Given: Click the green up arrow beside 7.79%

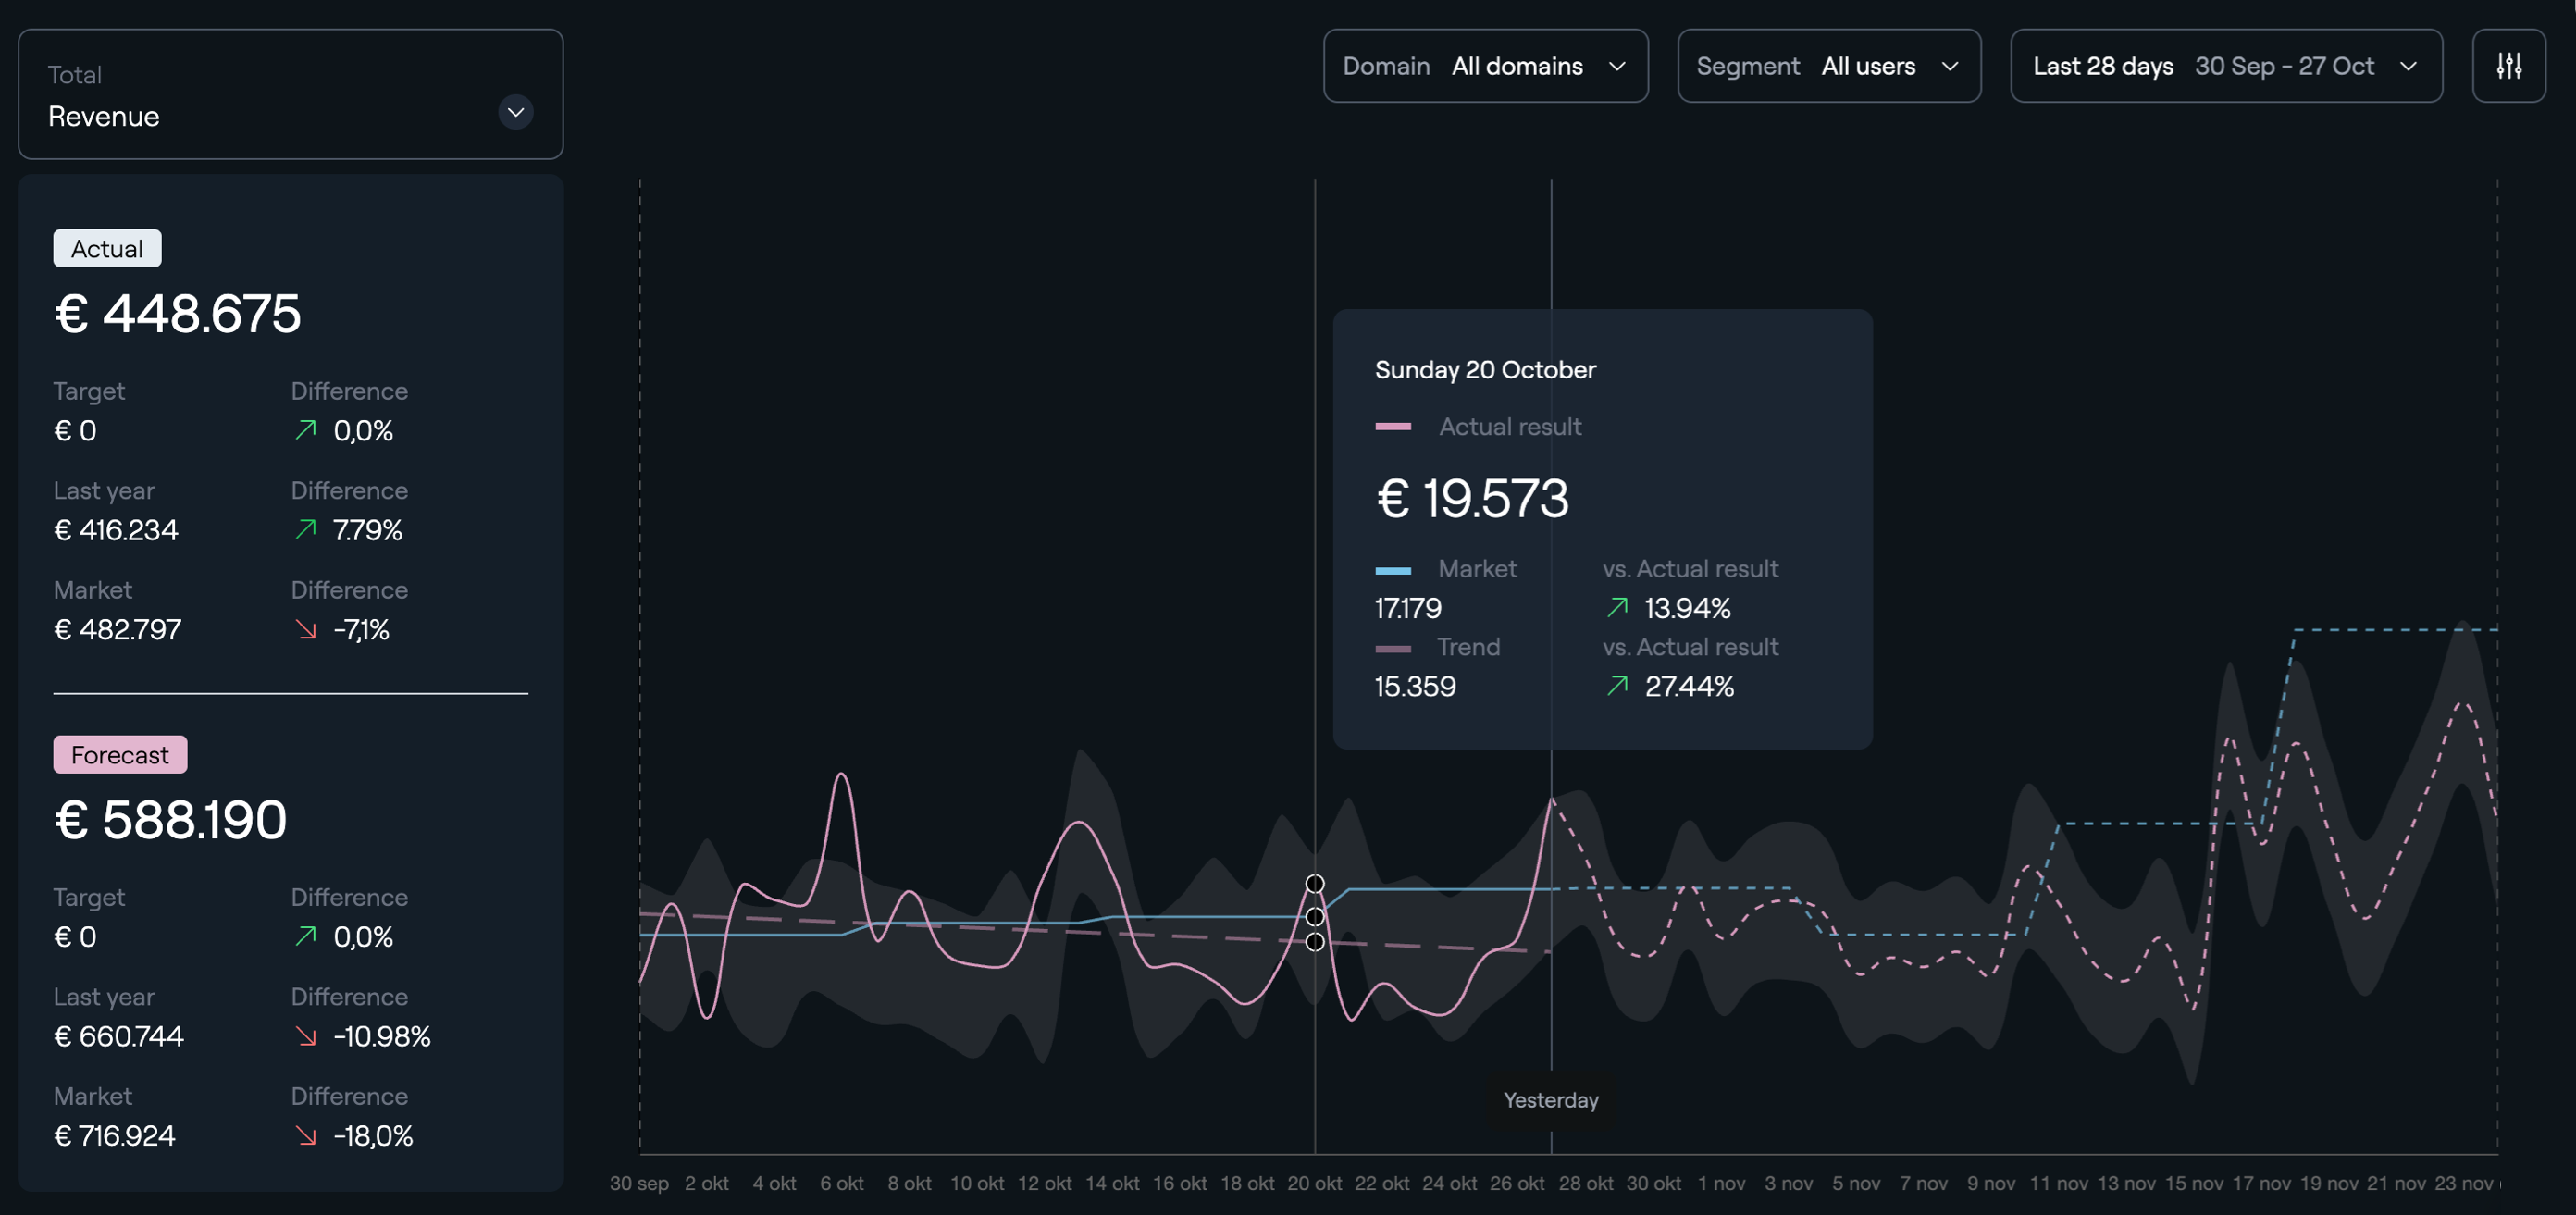Looking at the screenshot, I should [x=306, y=529].
